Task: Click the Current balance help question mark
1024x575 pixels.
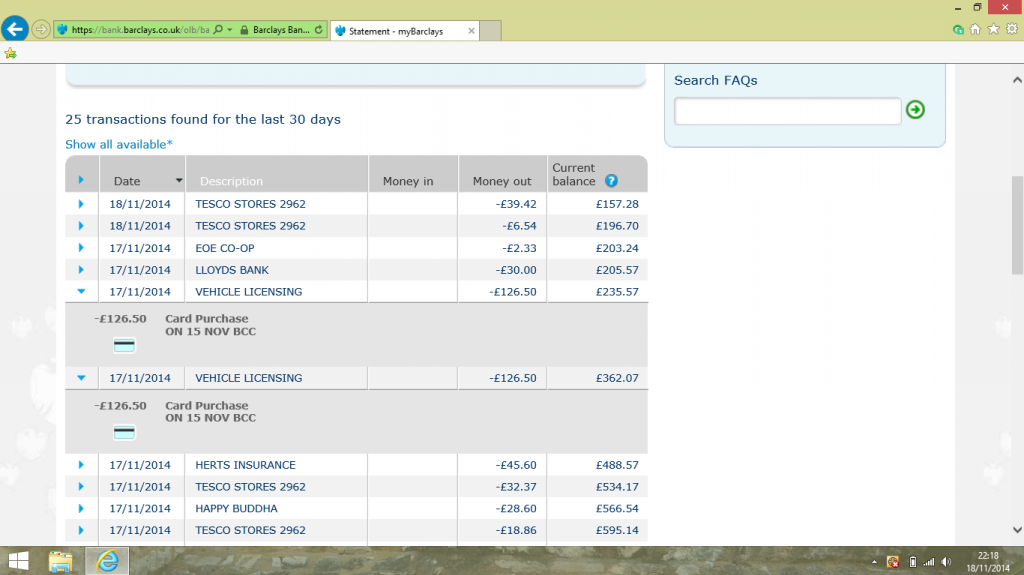Action: click(x=611, y=181)
